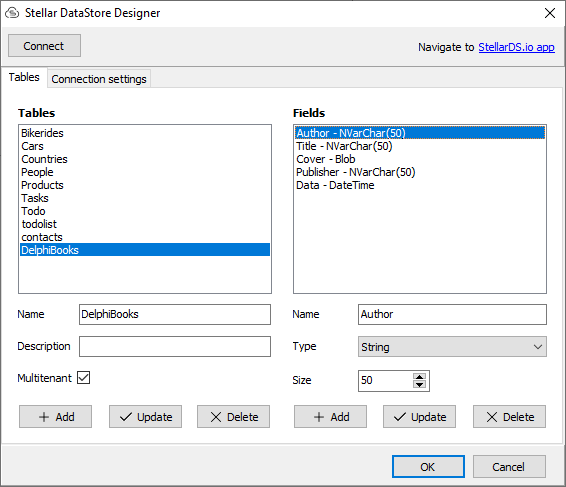Select the Cover - Blob field
Image resolution: width=566 pixels, height=487 pixels.
pyautogui.click(x=420, y=159)
